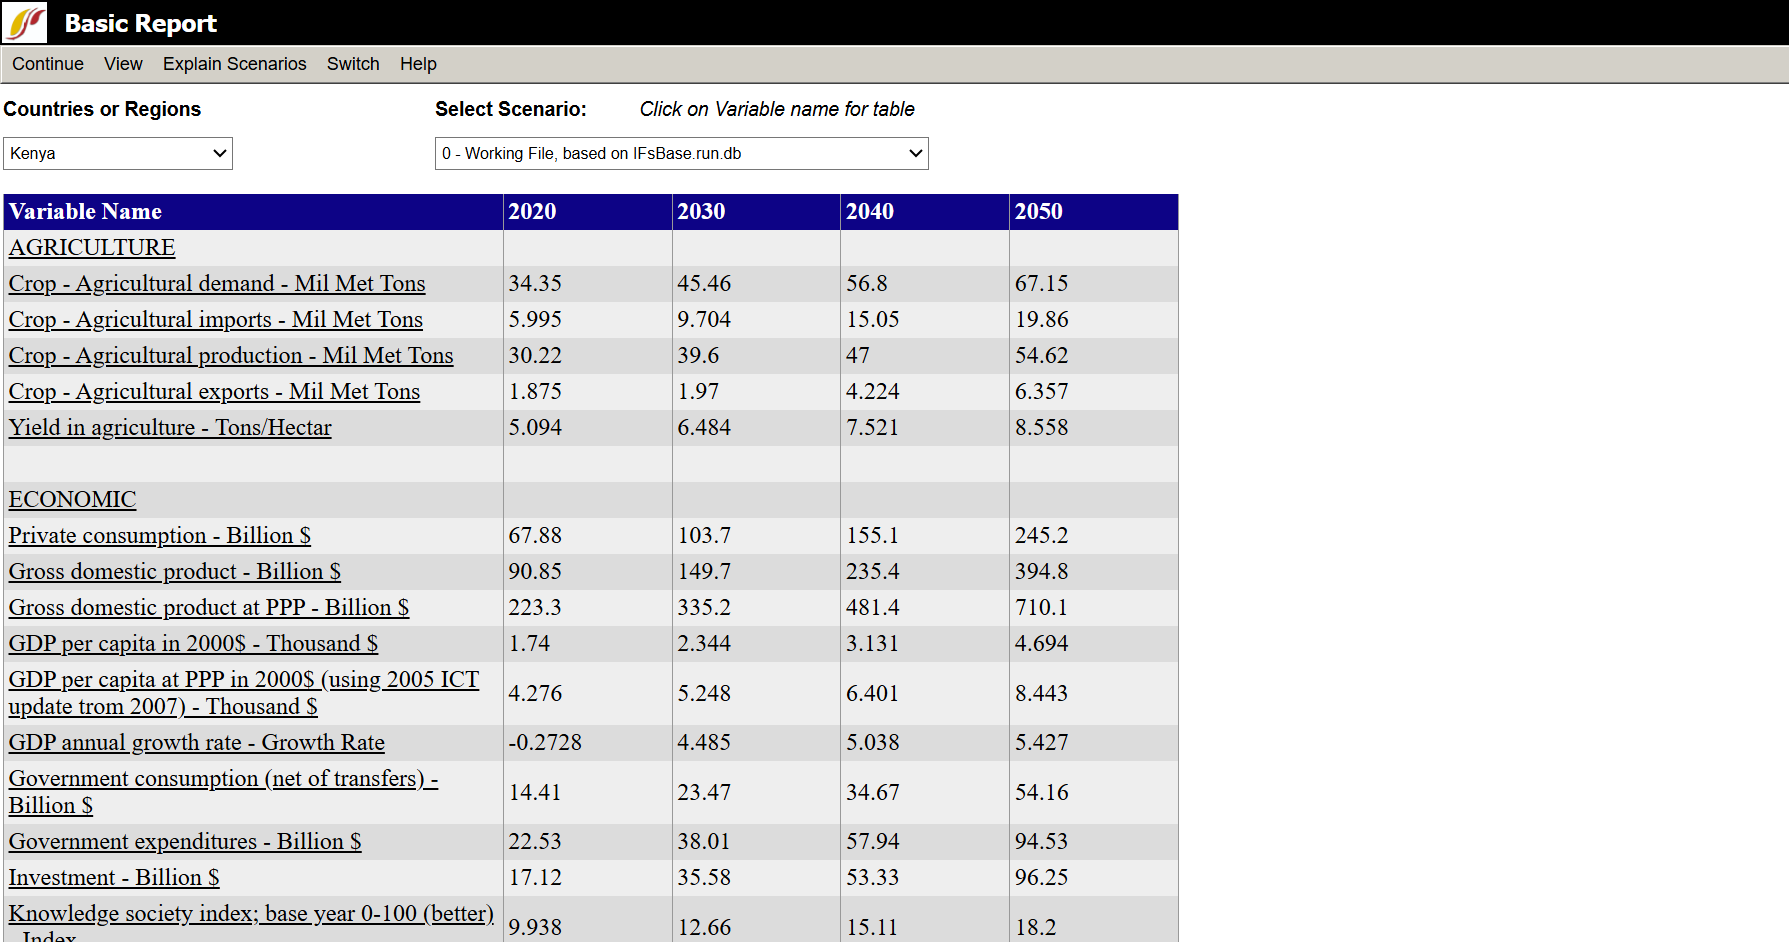Viewport: 1789px width, 942px height.
Task: Expand the Kenya country dropdown
Action: (x=118, y=153)
